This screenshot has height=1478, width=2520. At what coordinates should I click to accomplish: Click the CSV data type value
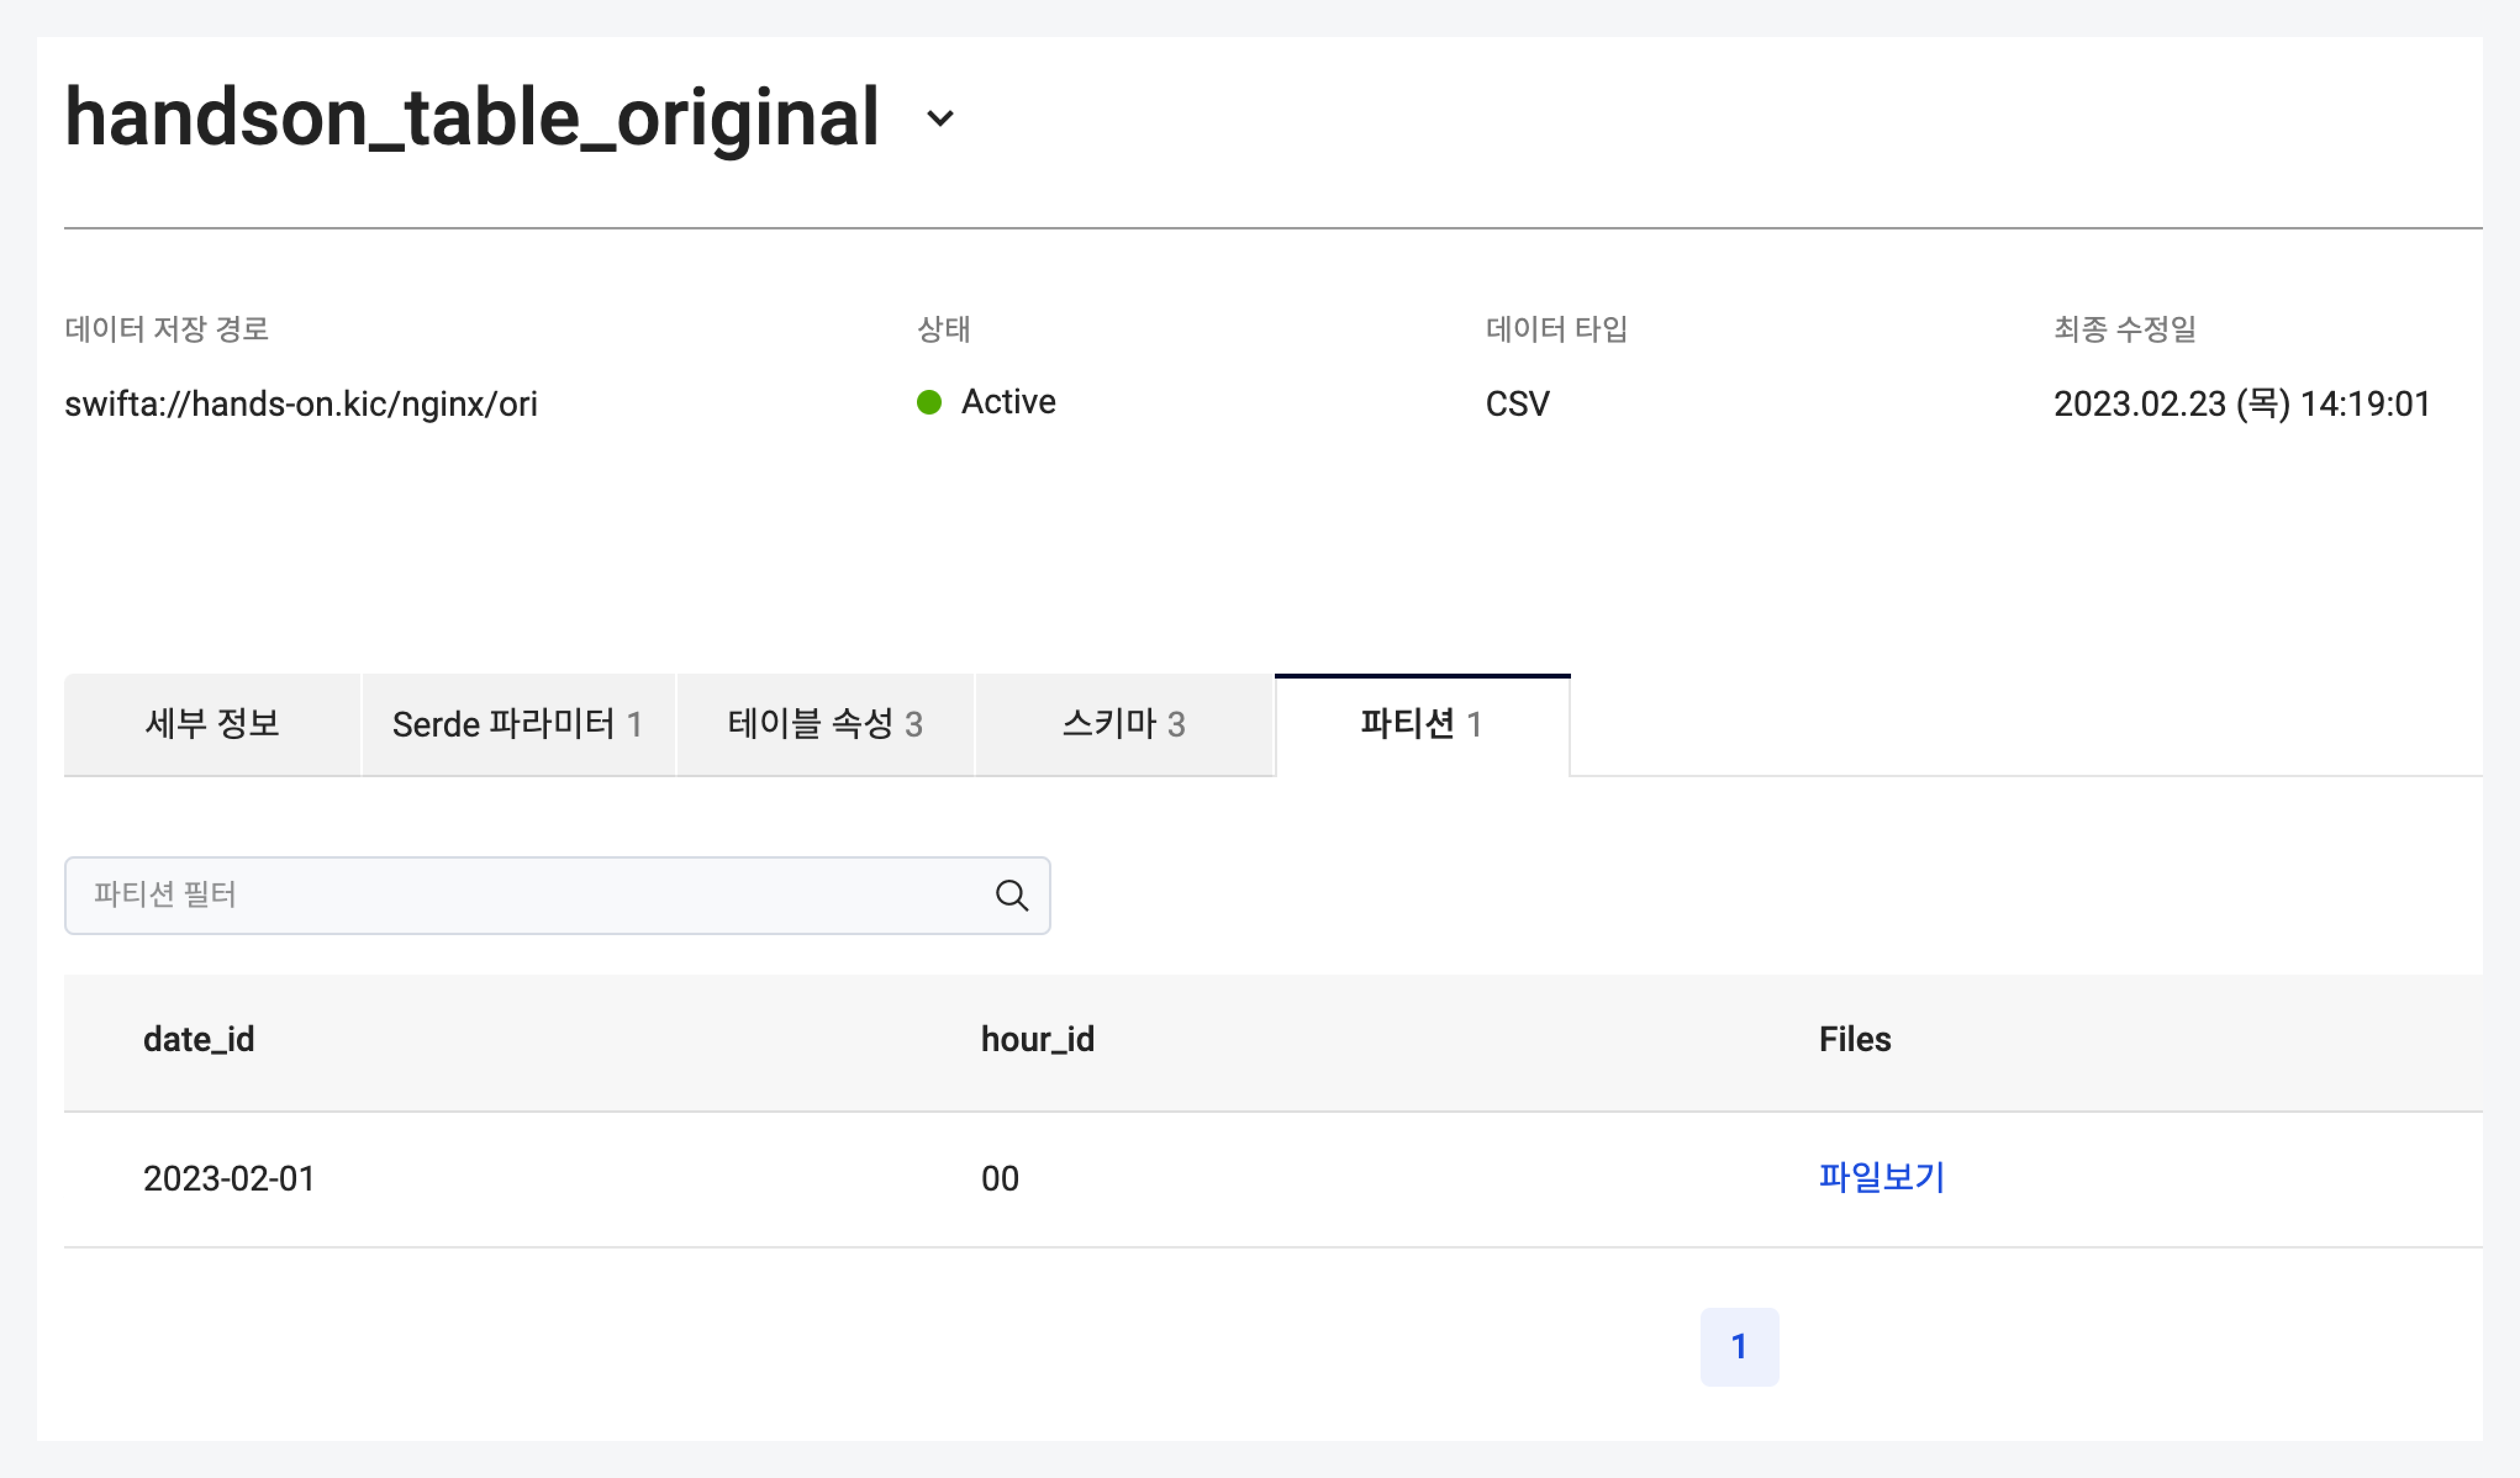[x=1517, y=404]
